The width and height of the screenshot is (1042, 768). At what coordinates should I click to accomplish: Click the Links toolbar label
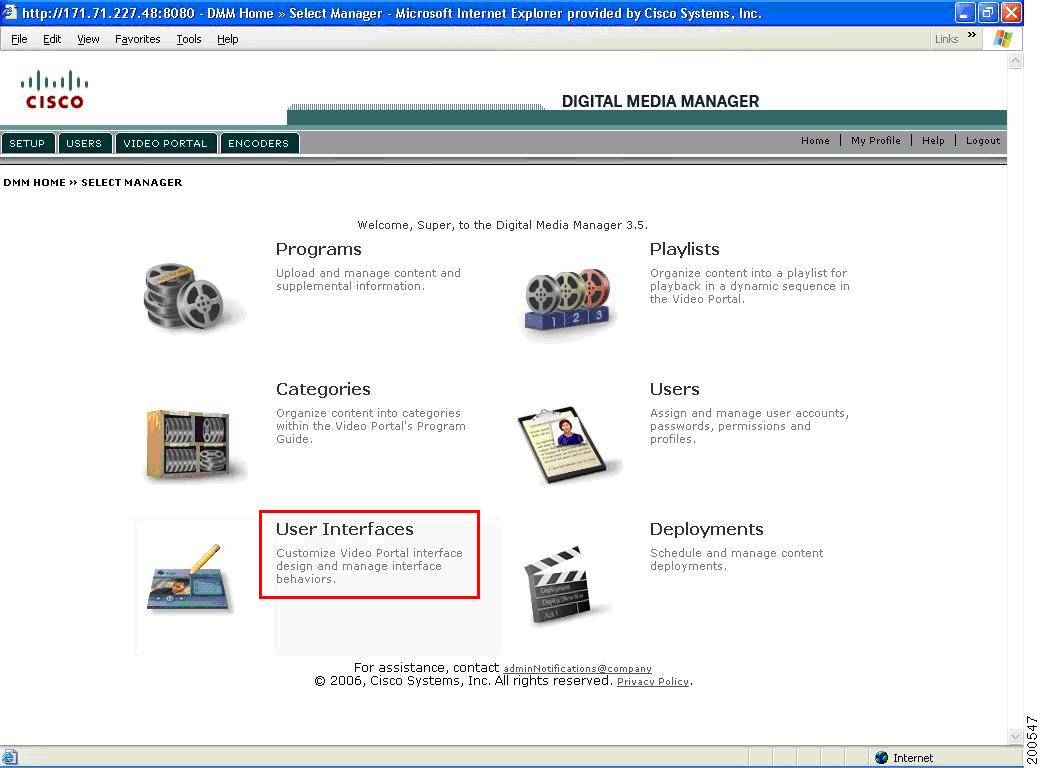click(946, 39)
